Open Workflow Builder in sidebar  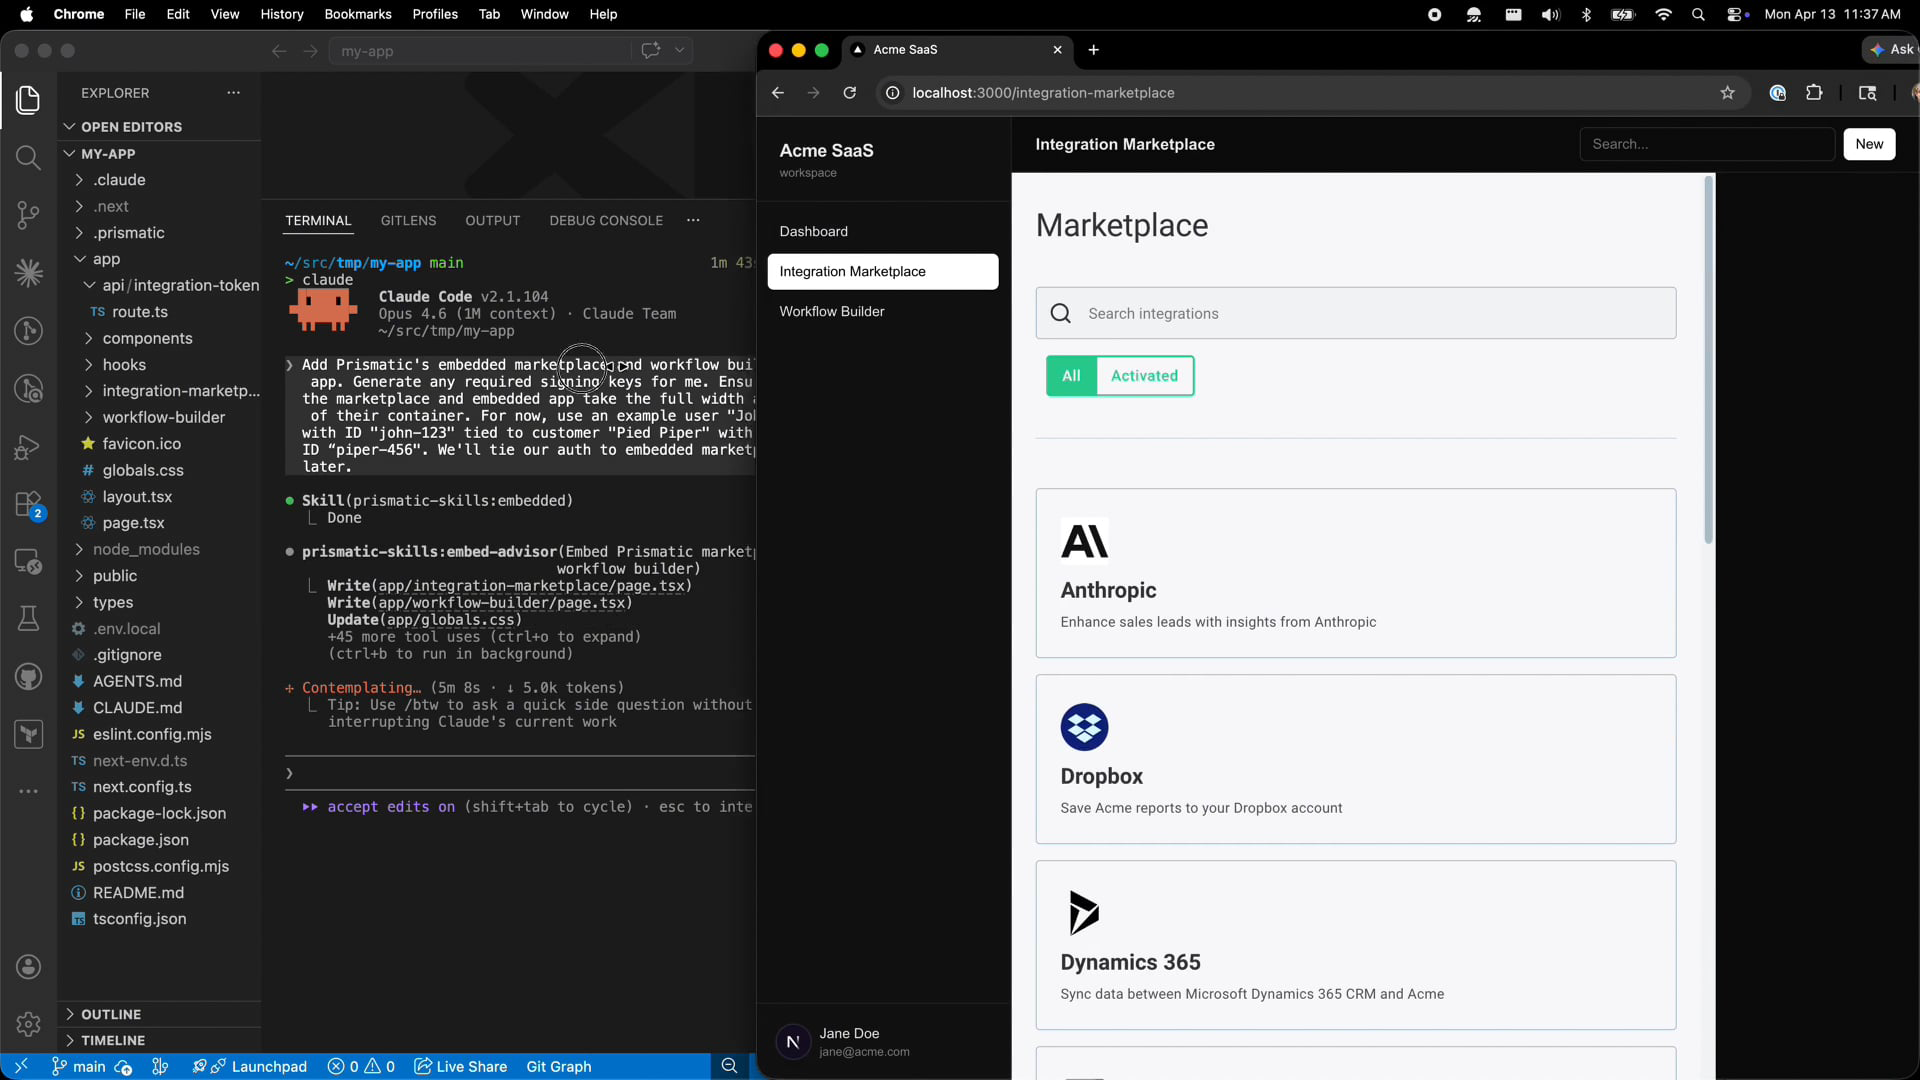(x=831, y=311)
